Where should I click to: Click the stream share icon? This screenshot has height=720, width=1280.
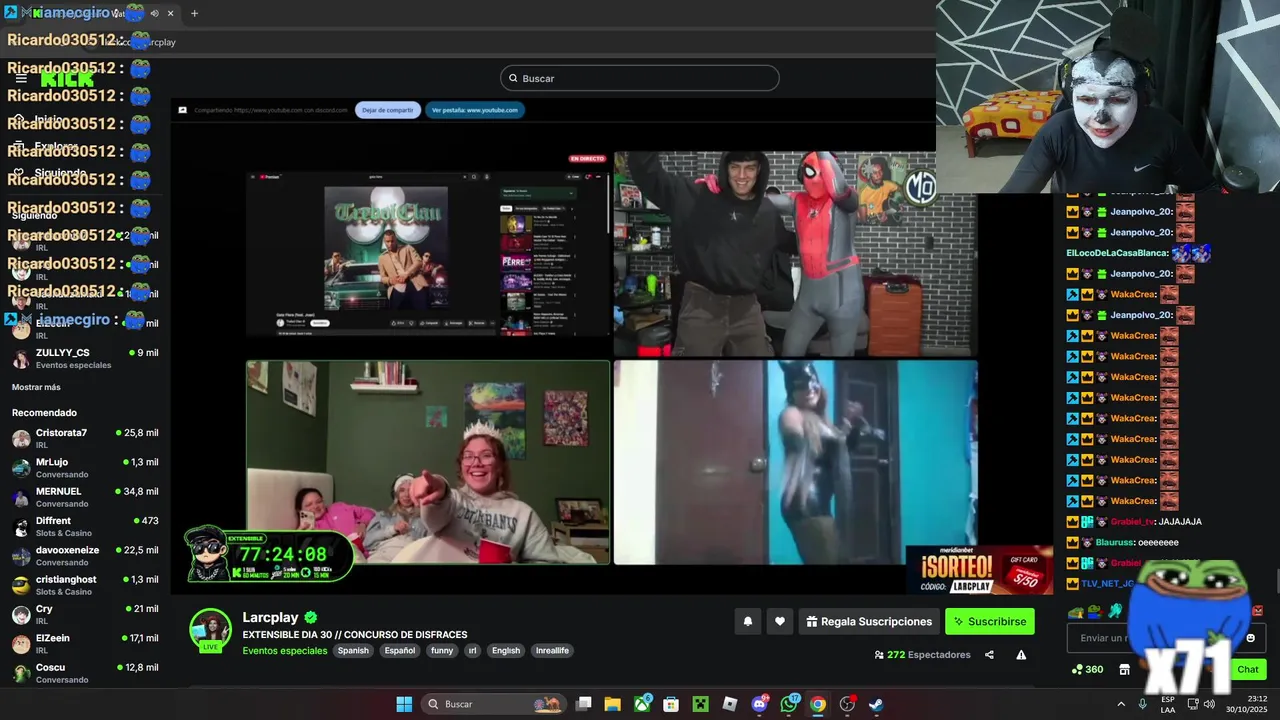pos(989,655)
